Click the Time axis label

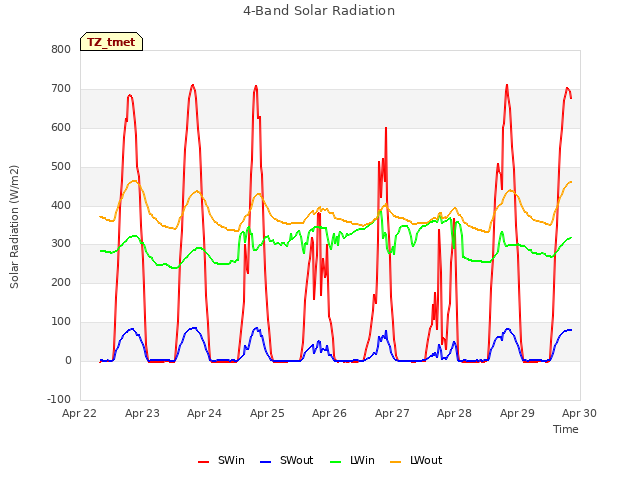pyautogui.click(x=566, y=429)
